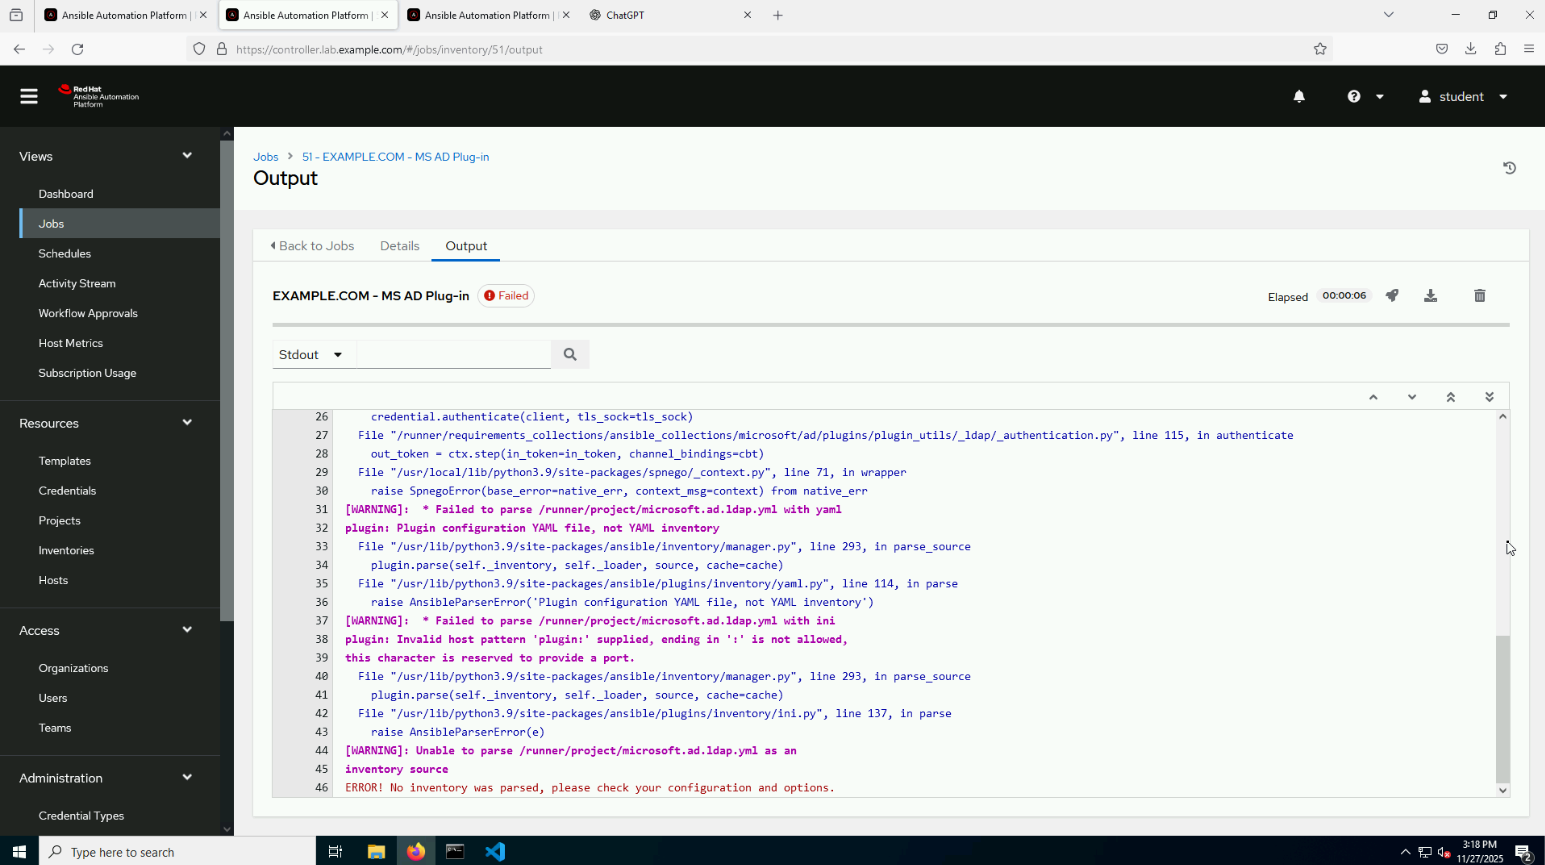The height and width of the screenshot is (865, 1545).
Task: Open Windows Start menu
Action: [19, 852]
